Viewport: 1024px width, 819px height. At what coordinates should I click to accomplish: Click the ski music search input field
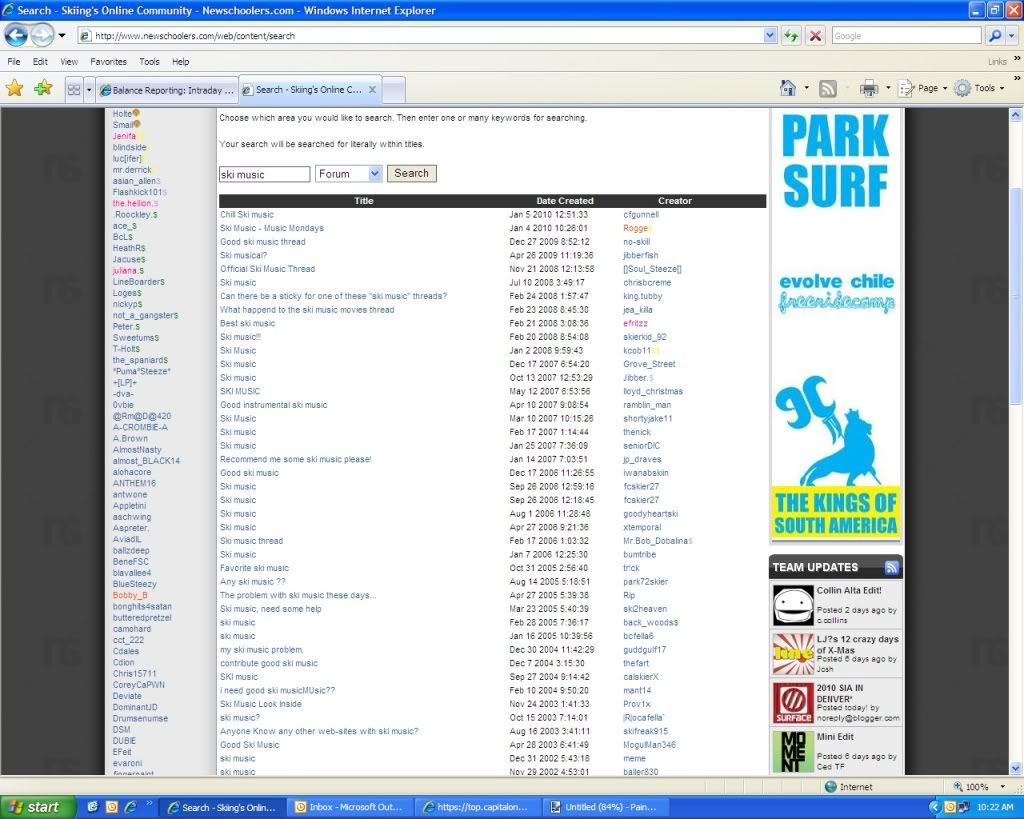pyautogui.click(x=264, y=173)
